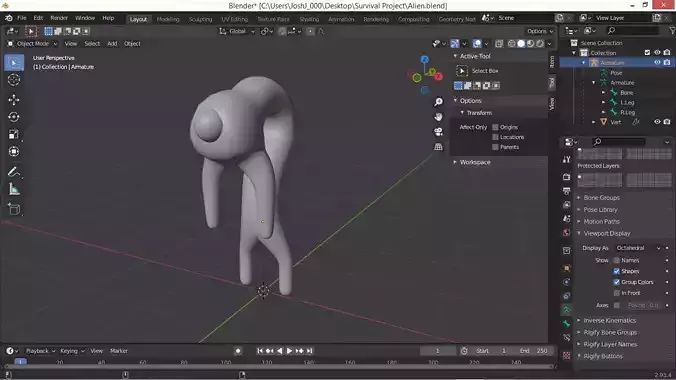Viewport: 676px width, 380px height.
Task: Enable In Front checkbox
Action: point(617,293)
